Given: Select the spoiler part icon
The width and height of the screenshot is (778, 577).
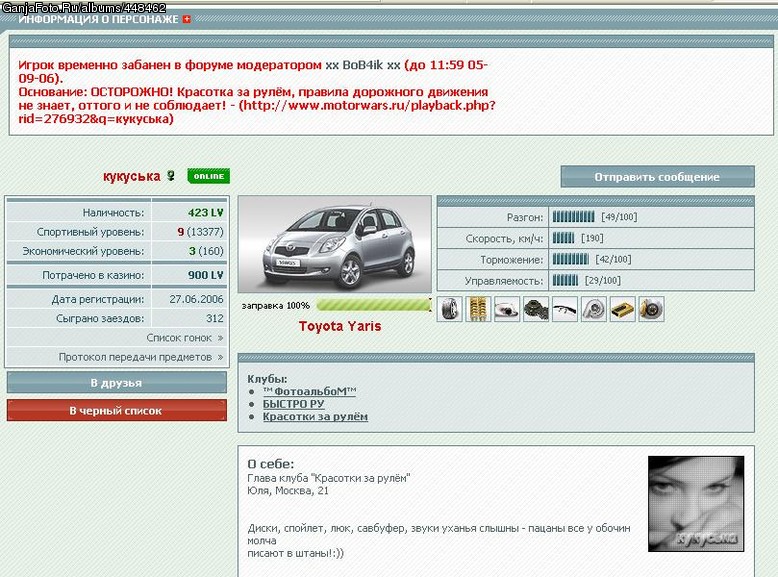Looking at the screenshot, I should tap(565, 309).
